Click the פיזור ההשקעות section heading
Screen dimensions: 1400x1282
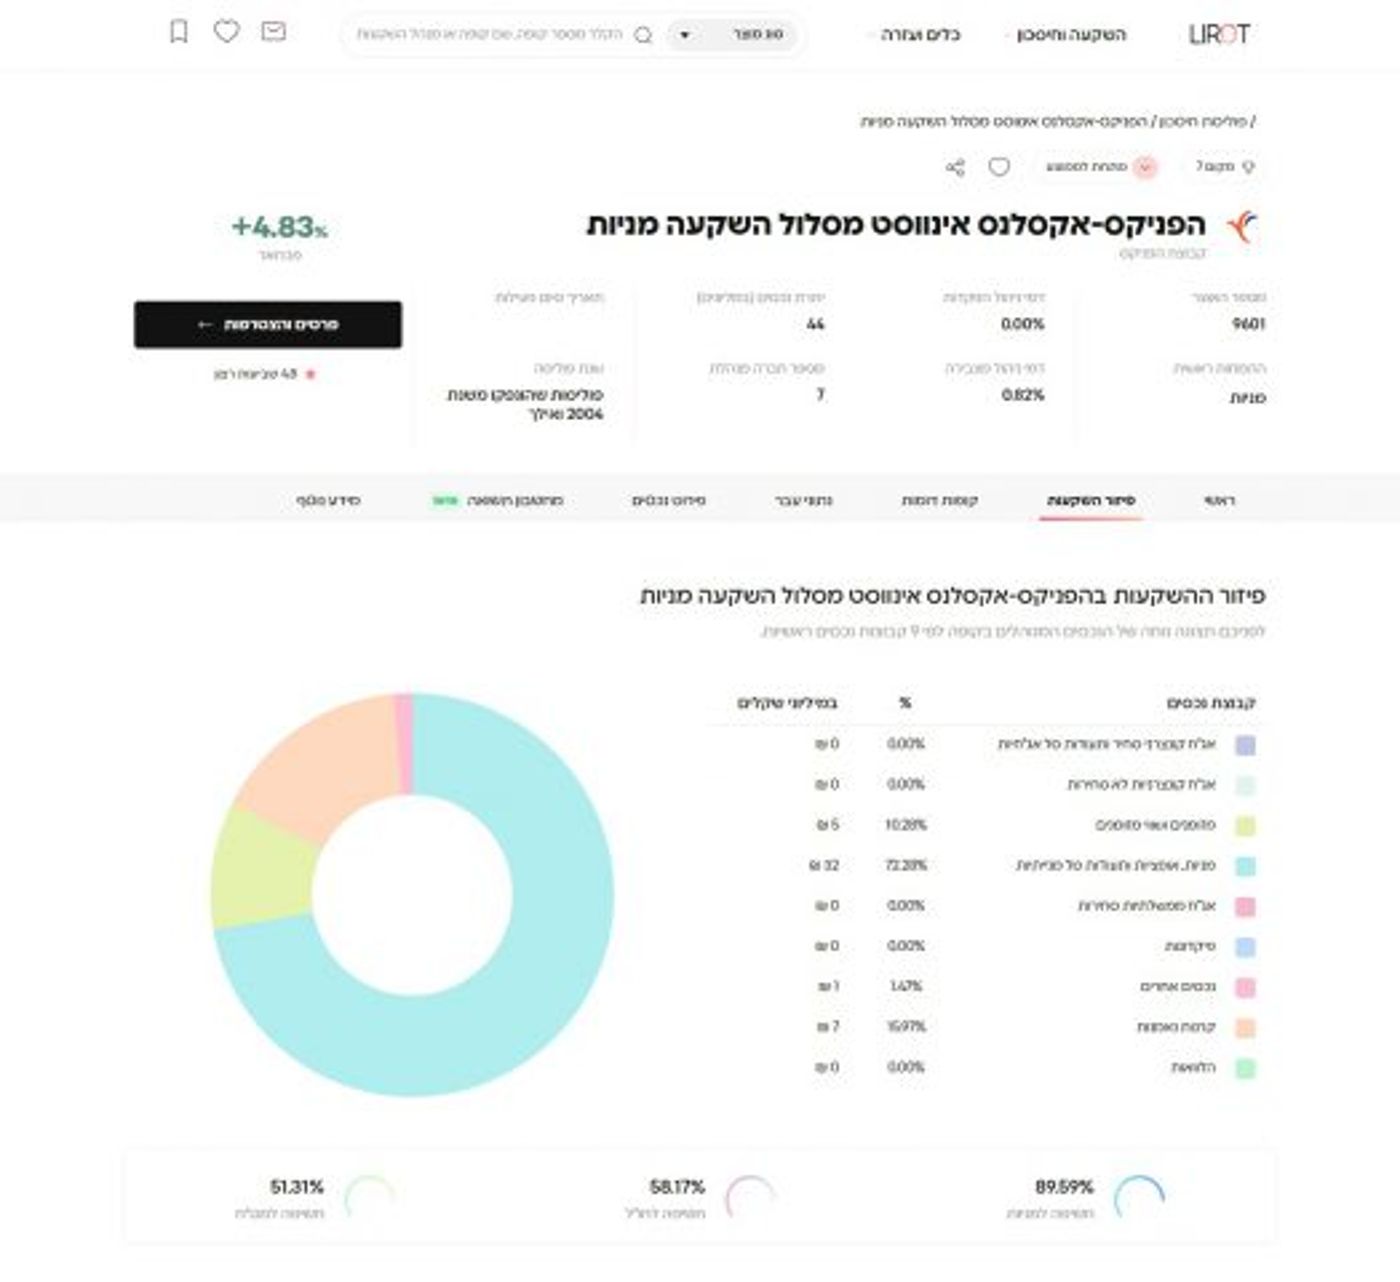(x=952, y=596)
